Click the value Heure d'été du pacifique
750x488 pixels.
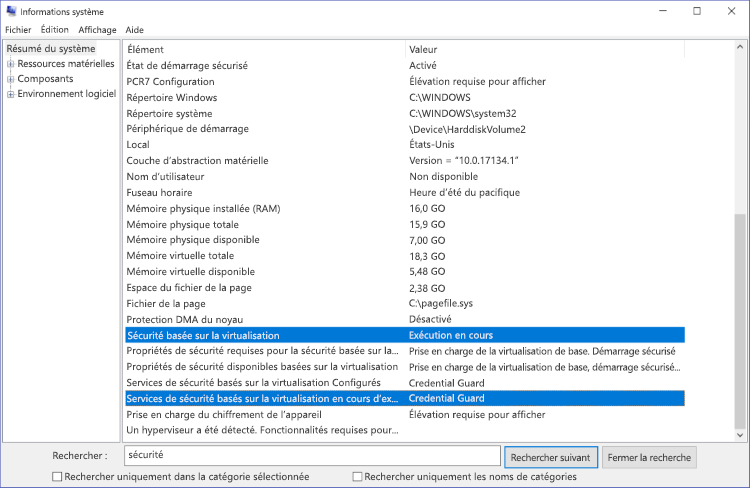[x=464, y=192]
